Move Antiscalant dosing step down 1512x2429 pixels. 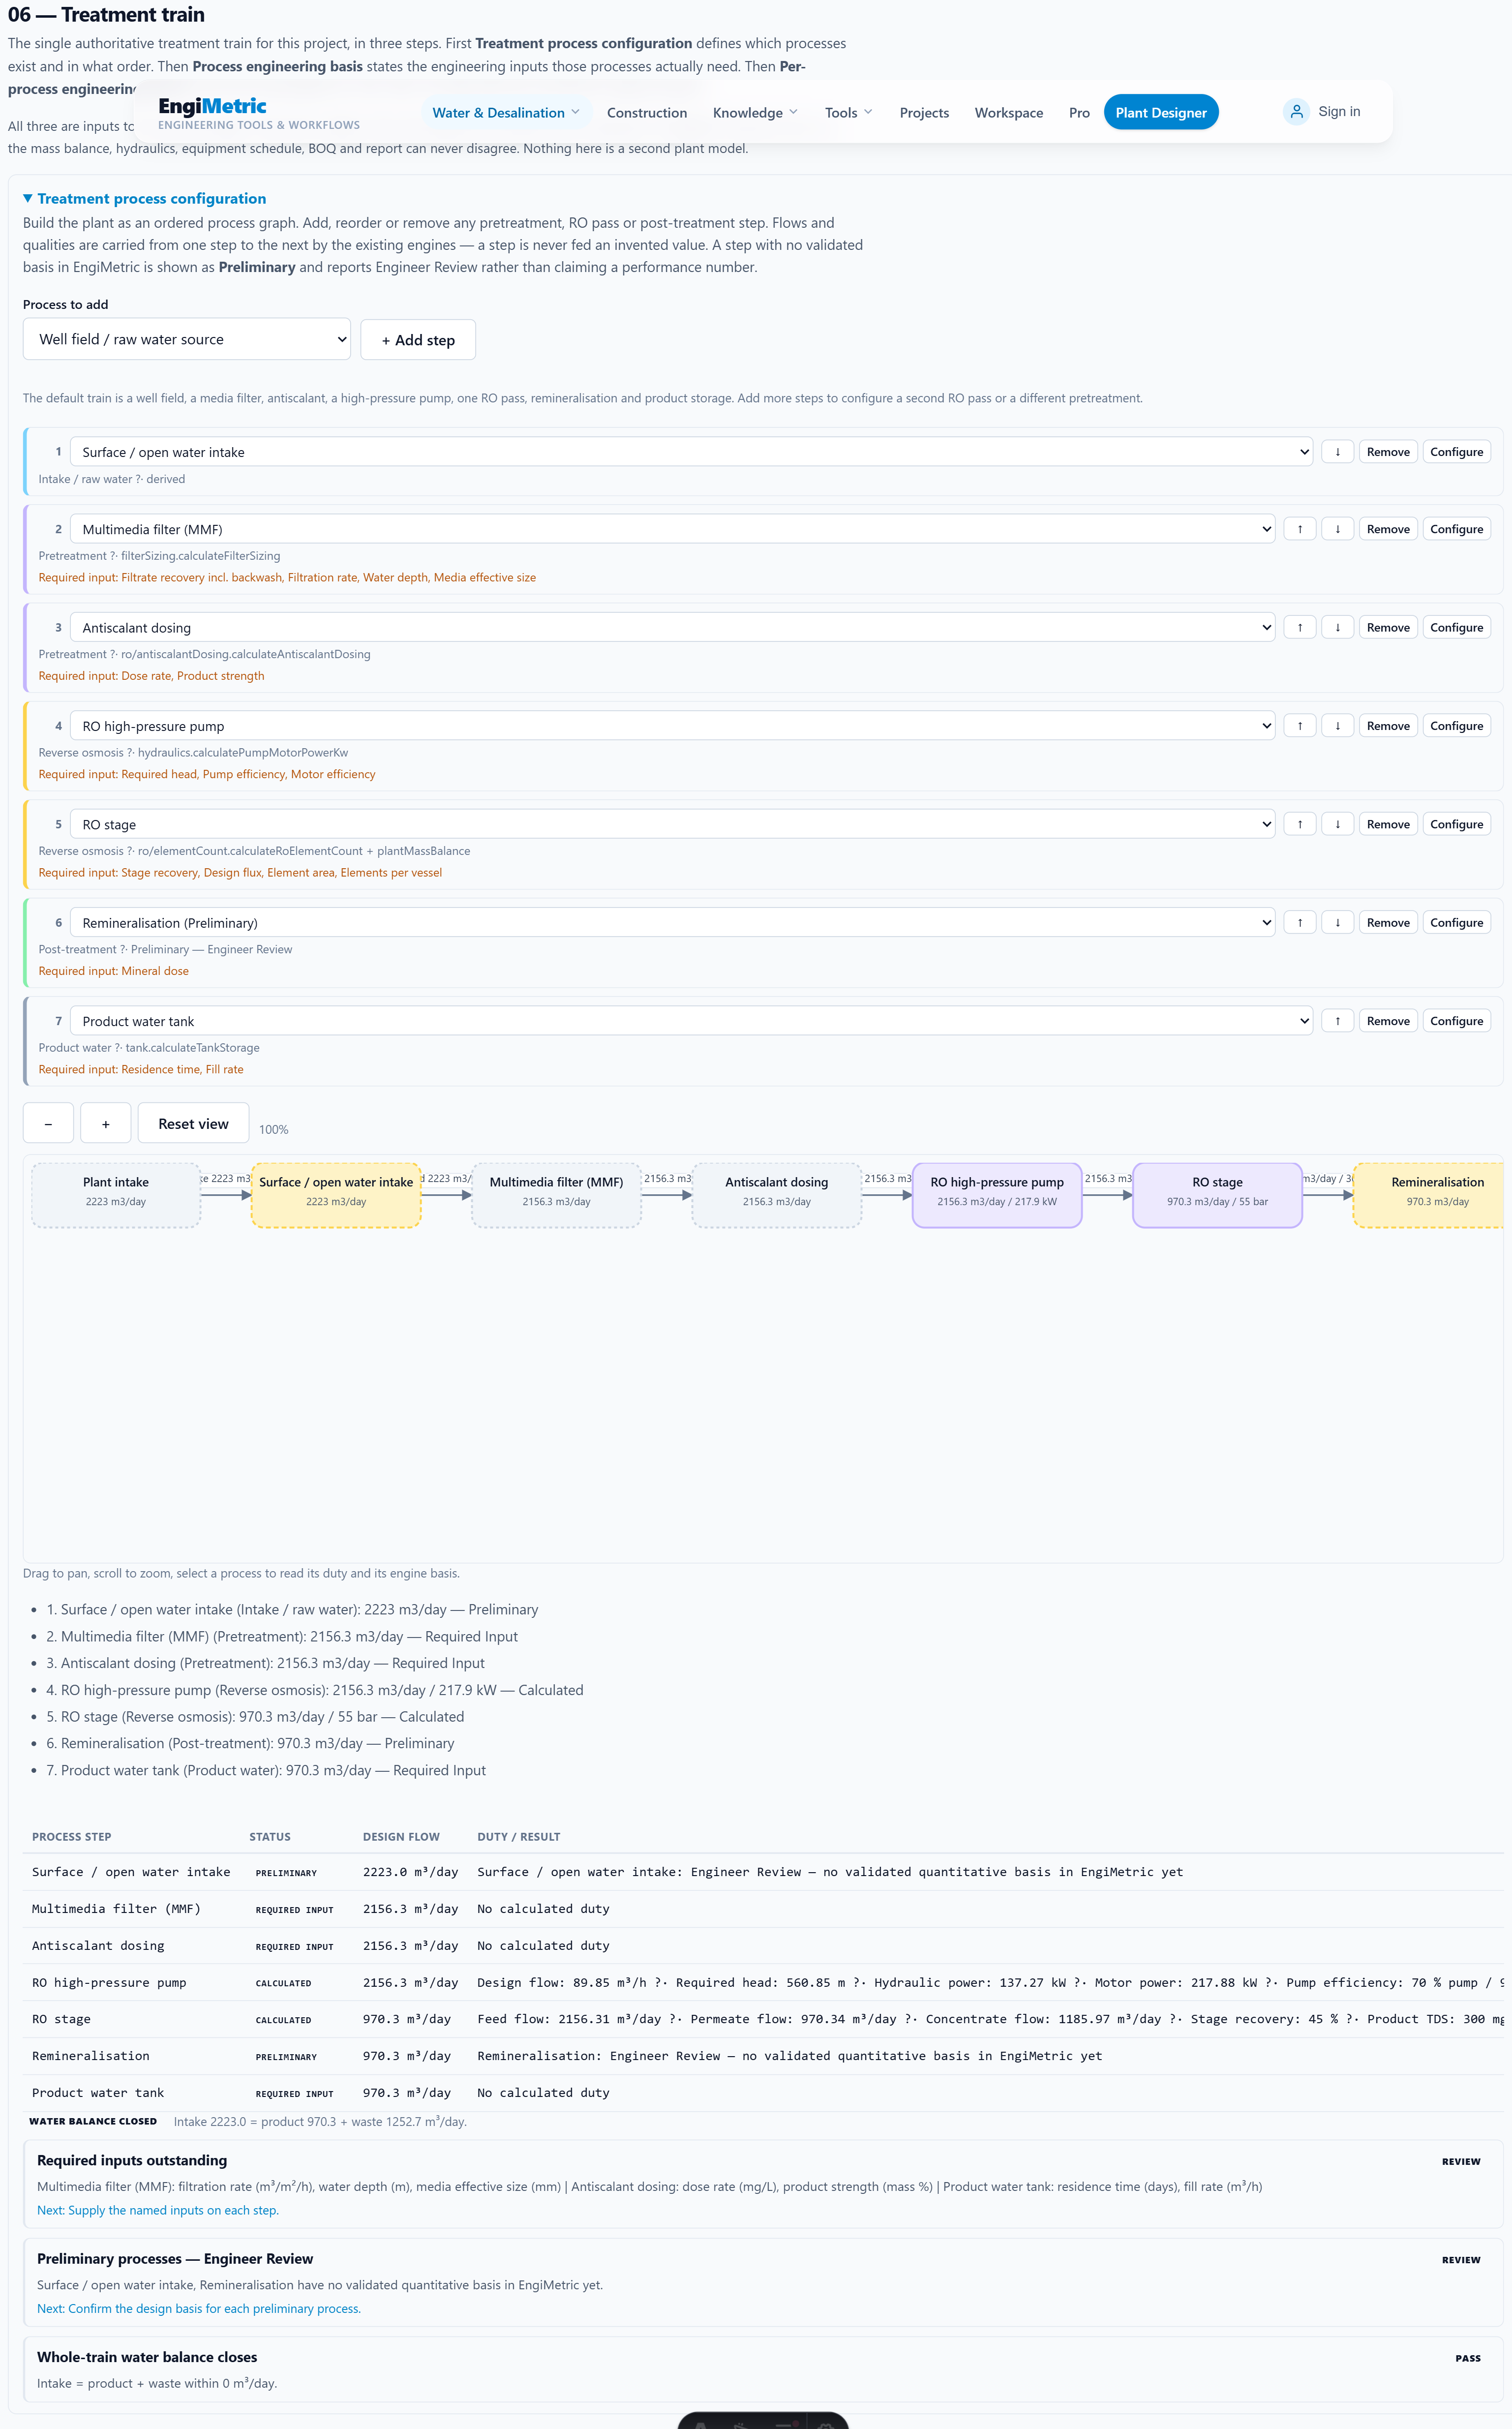(x=1337, y=627)
